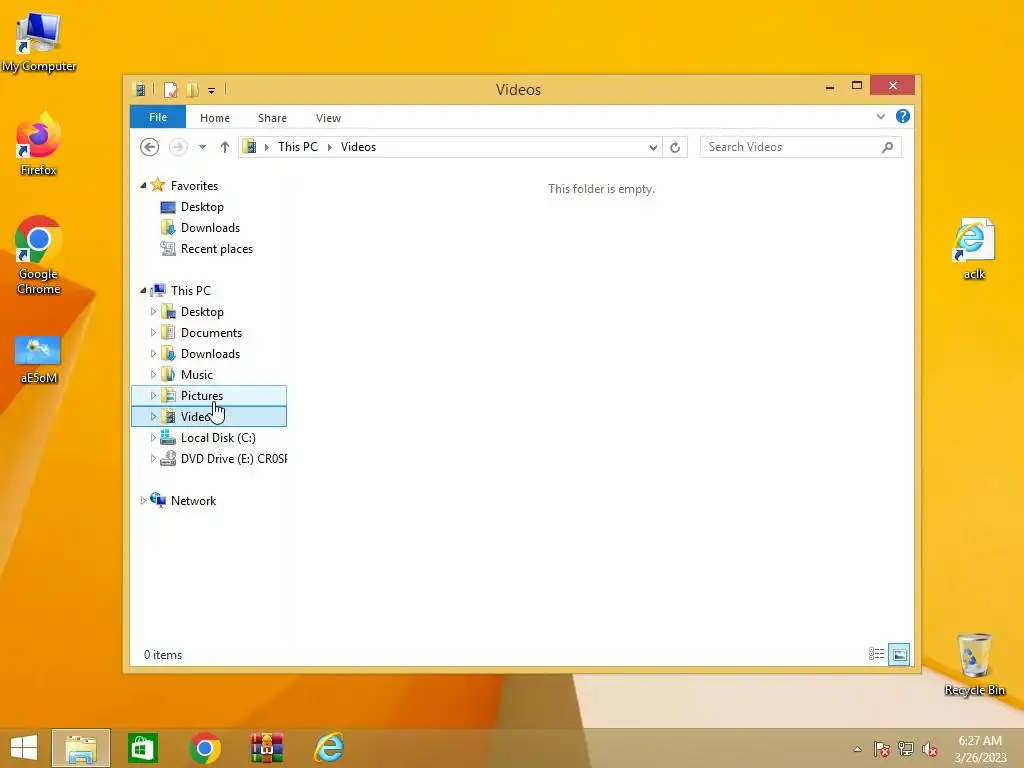
Task: Expand the DVD Drive (E:) node
Action: (x=153, y=458)
